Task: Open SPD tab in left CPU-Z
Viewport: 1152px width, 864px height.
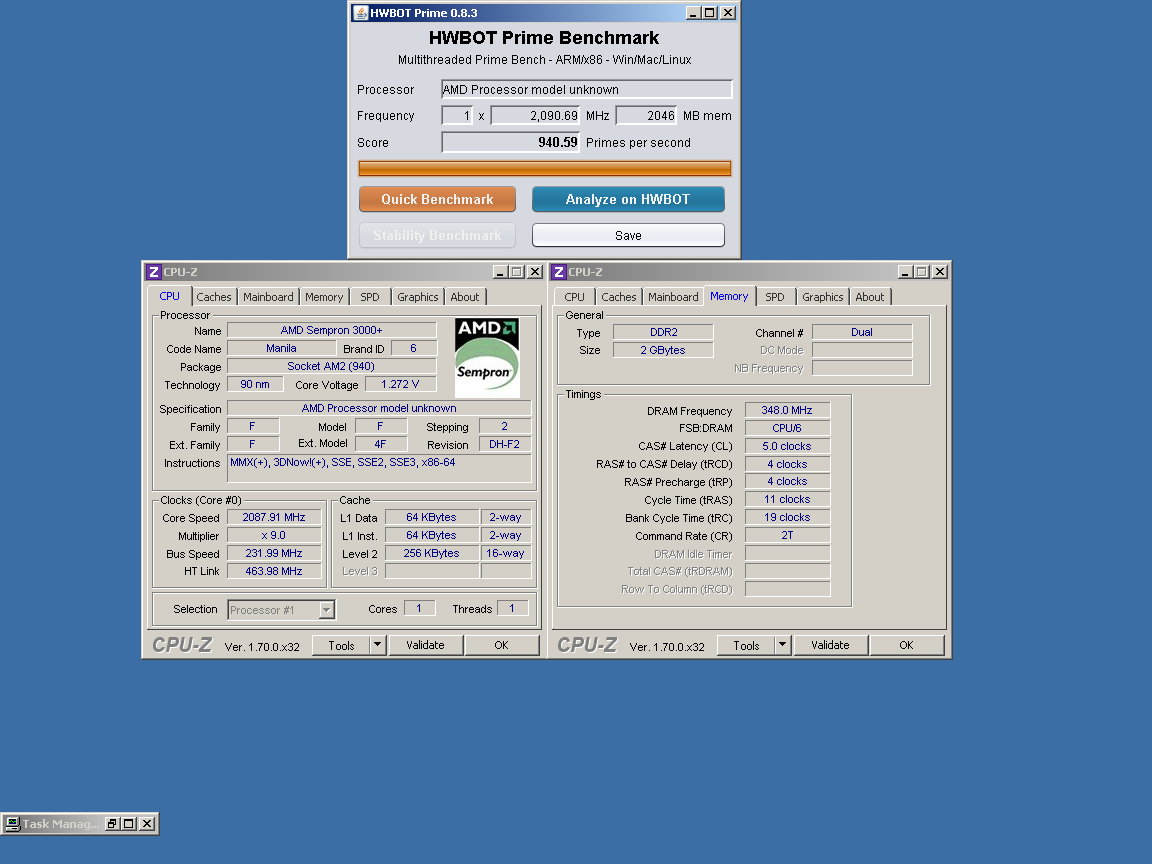Action: pyautogui.click(x=370, y=297)
